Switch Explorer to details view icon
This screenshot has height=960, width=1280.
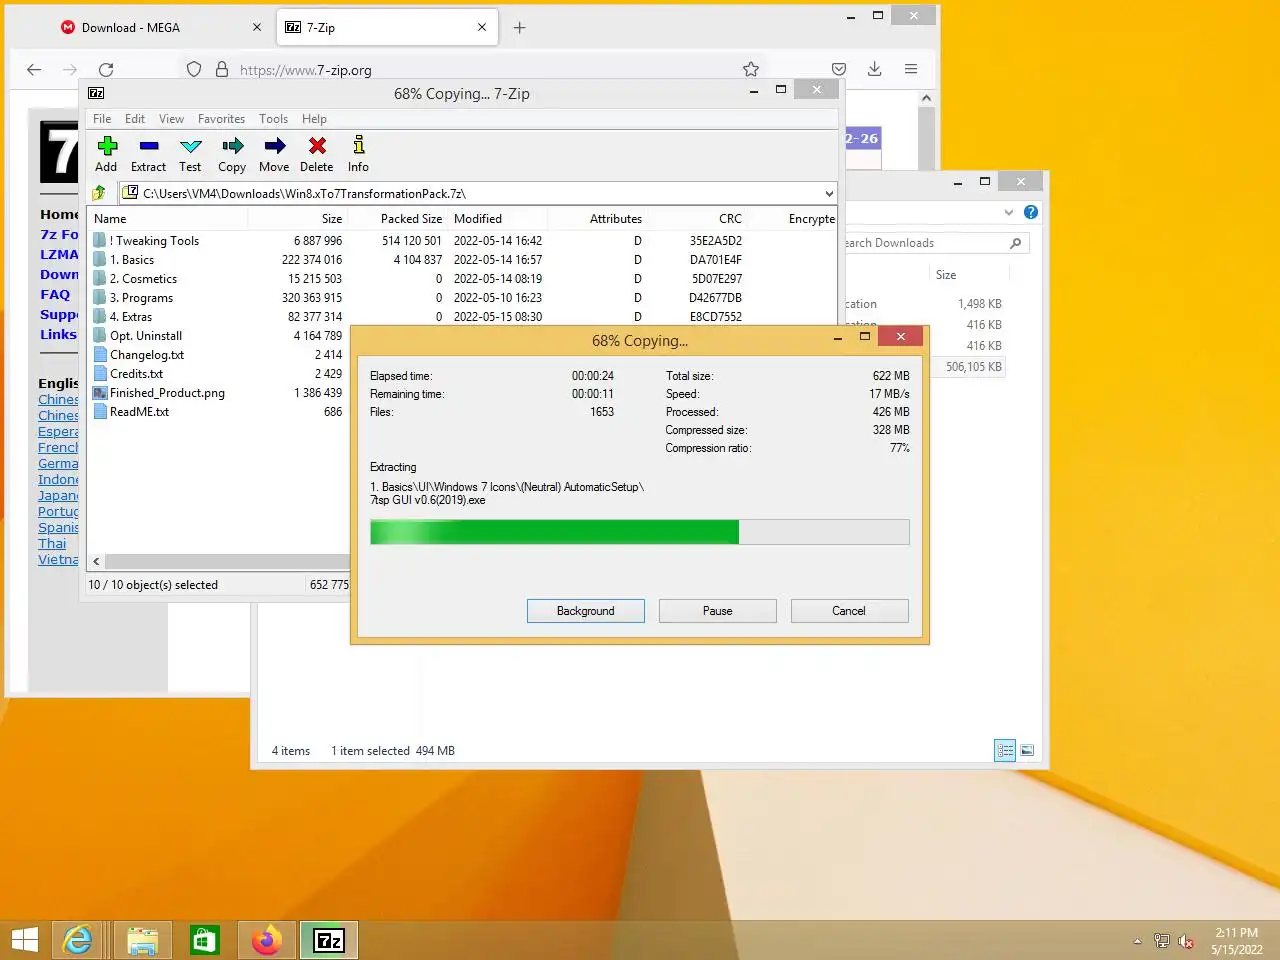(x=1005, y=750)
